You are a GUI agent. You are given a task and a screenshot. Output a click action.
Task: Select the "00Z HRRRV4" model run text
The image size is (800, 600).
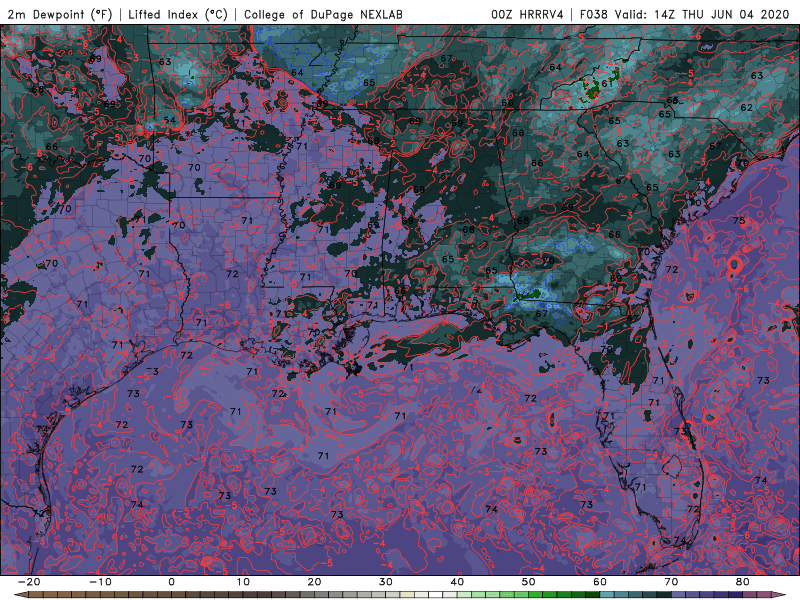[527, 14]
